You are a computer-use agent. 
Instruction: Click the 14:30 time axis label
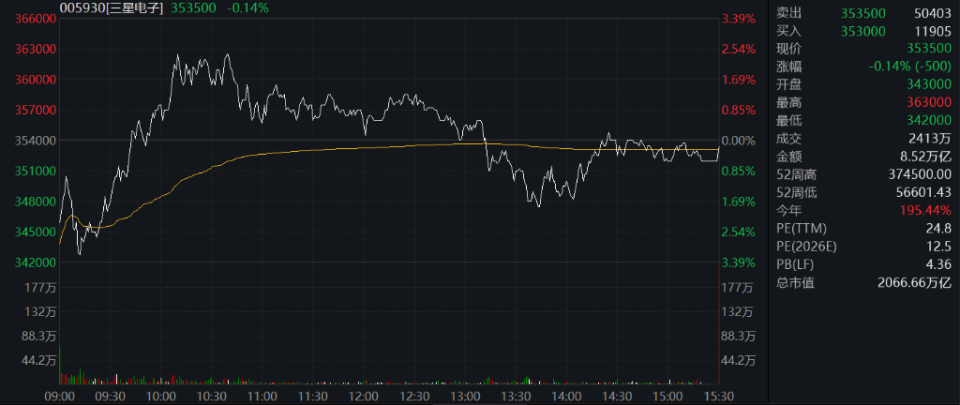pos(617,395)
